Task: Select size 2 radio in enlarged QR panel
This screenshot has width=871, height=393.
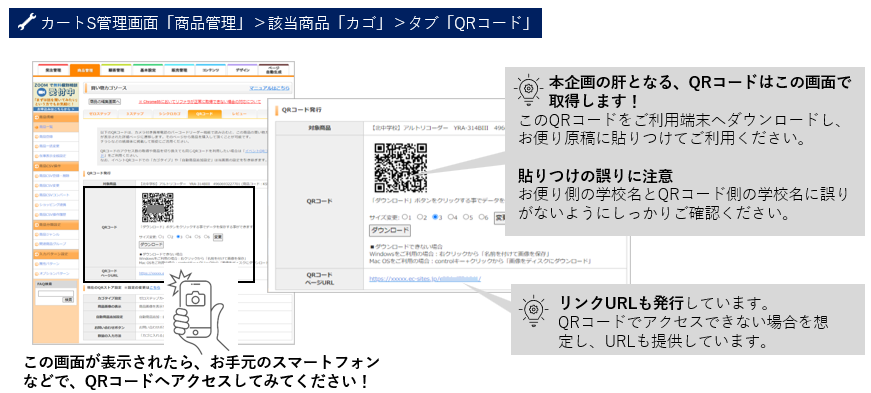Action: (x=420, y=217)
